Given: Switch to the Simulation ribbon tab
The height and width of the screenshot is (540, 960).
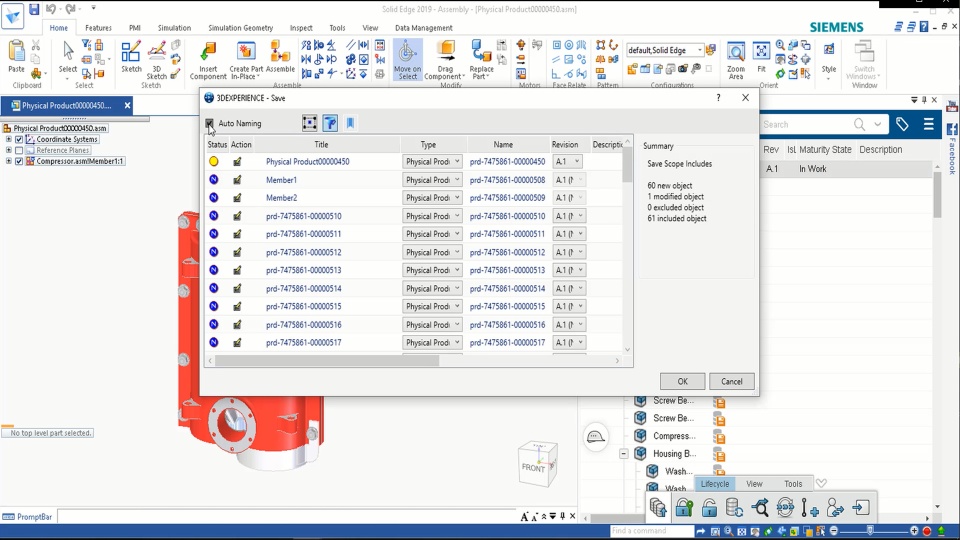Looking at the screenshot, I should coord(174,28).
